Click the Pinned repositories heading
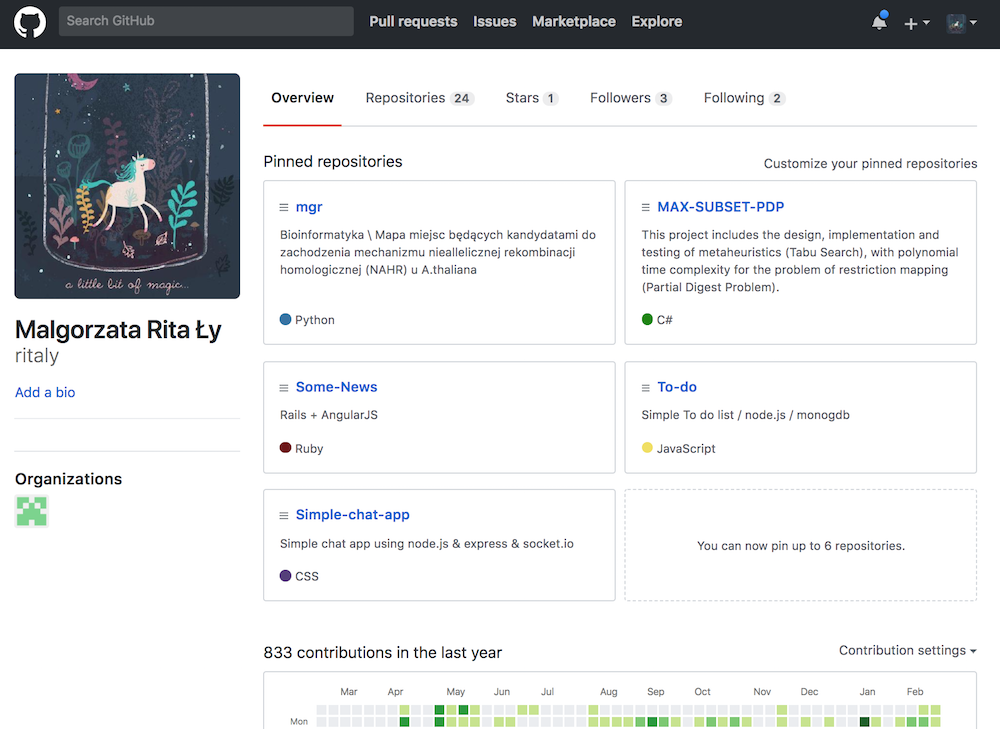 coord(333,162)
